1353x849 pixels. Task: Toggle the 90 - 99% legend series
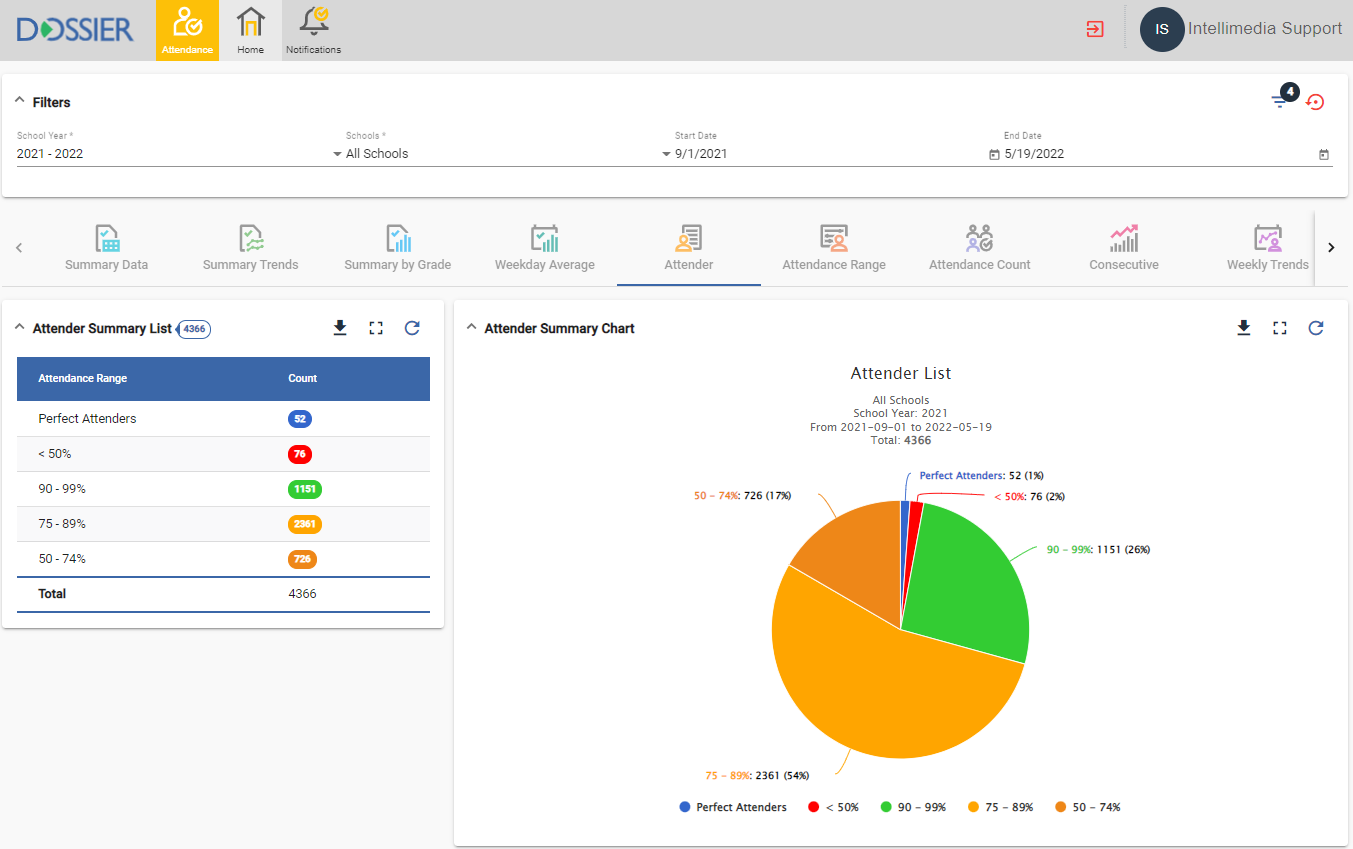coord(913,807)
